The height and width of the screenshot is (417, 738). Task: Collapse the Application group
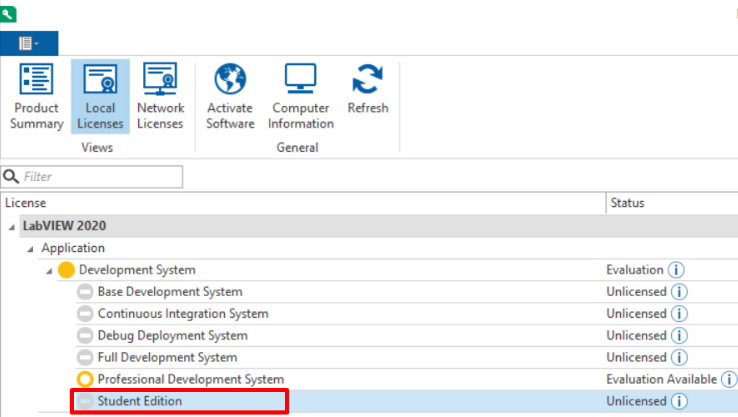(30, 248)
